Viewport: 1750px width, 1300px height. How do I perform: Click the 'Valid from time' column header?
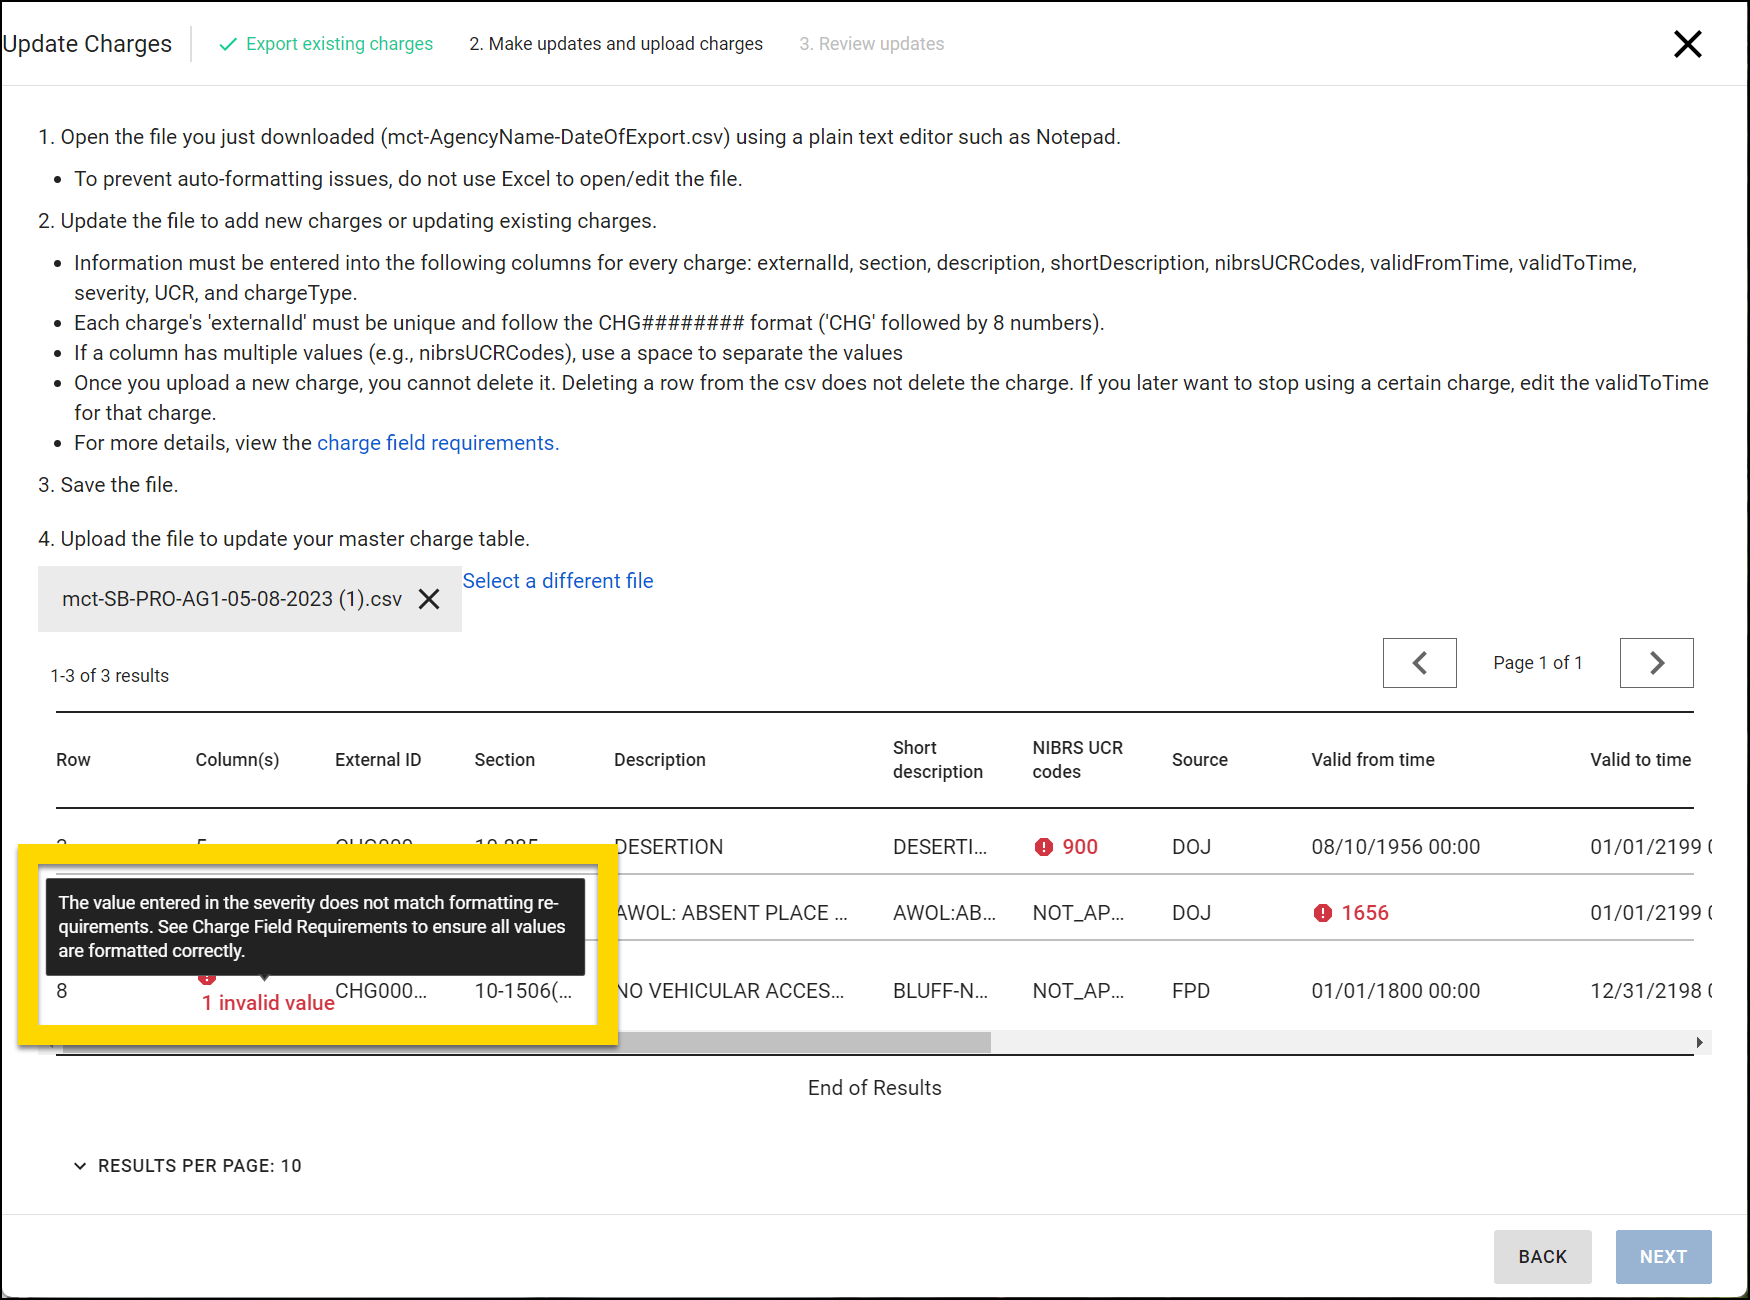coord(1372,760)
